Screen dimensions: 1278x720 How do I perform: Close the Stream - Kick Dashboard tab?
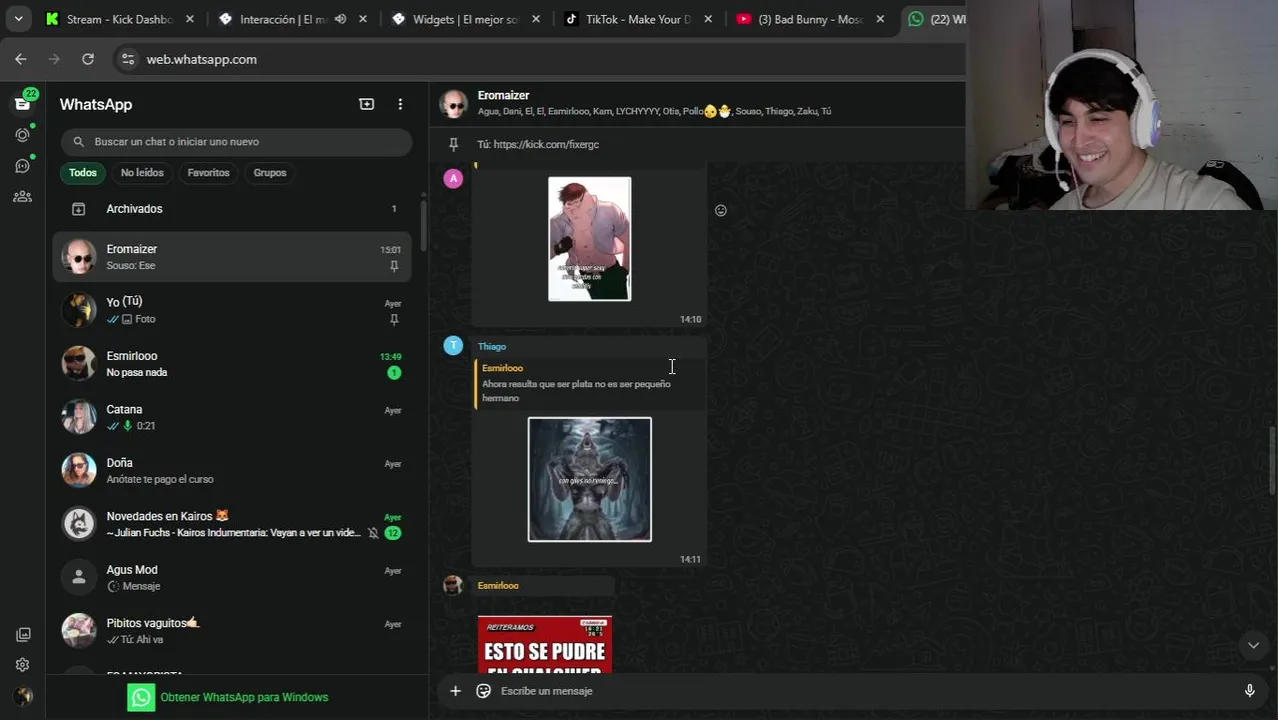(x=190, y=19)
